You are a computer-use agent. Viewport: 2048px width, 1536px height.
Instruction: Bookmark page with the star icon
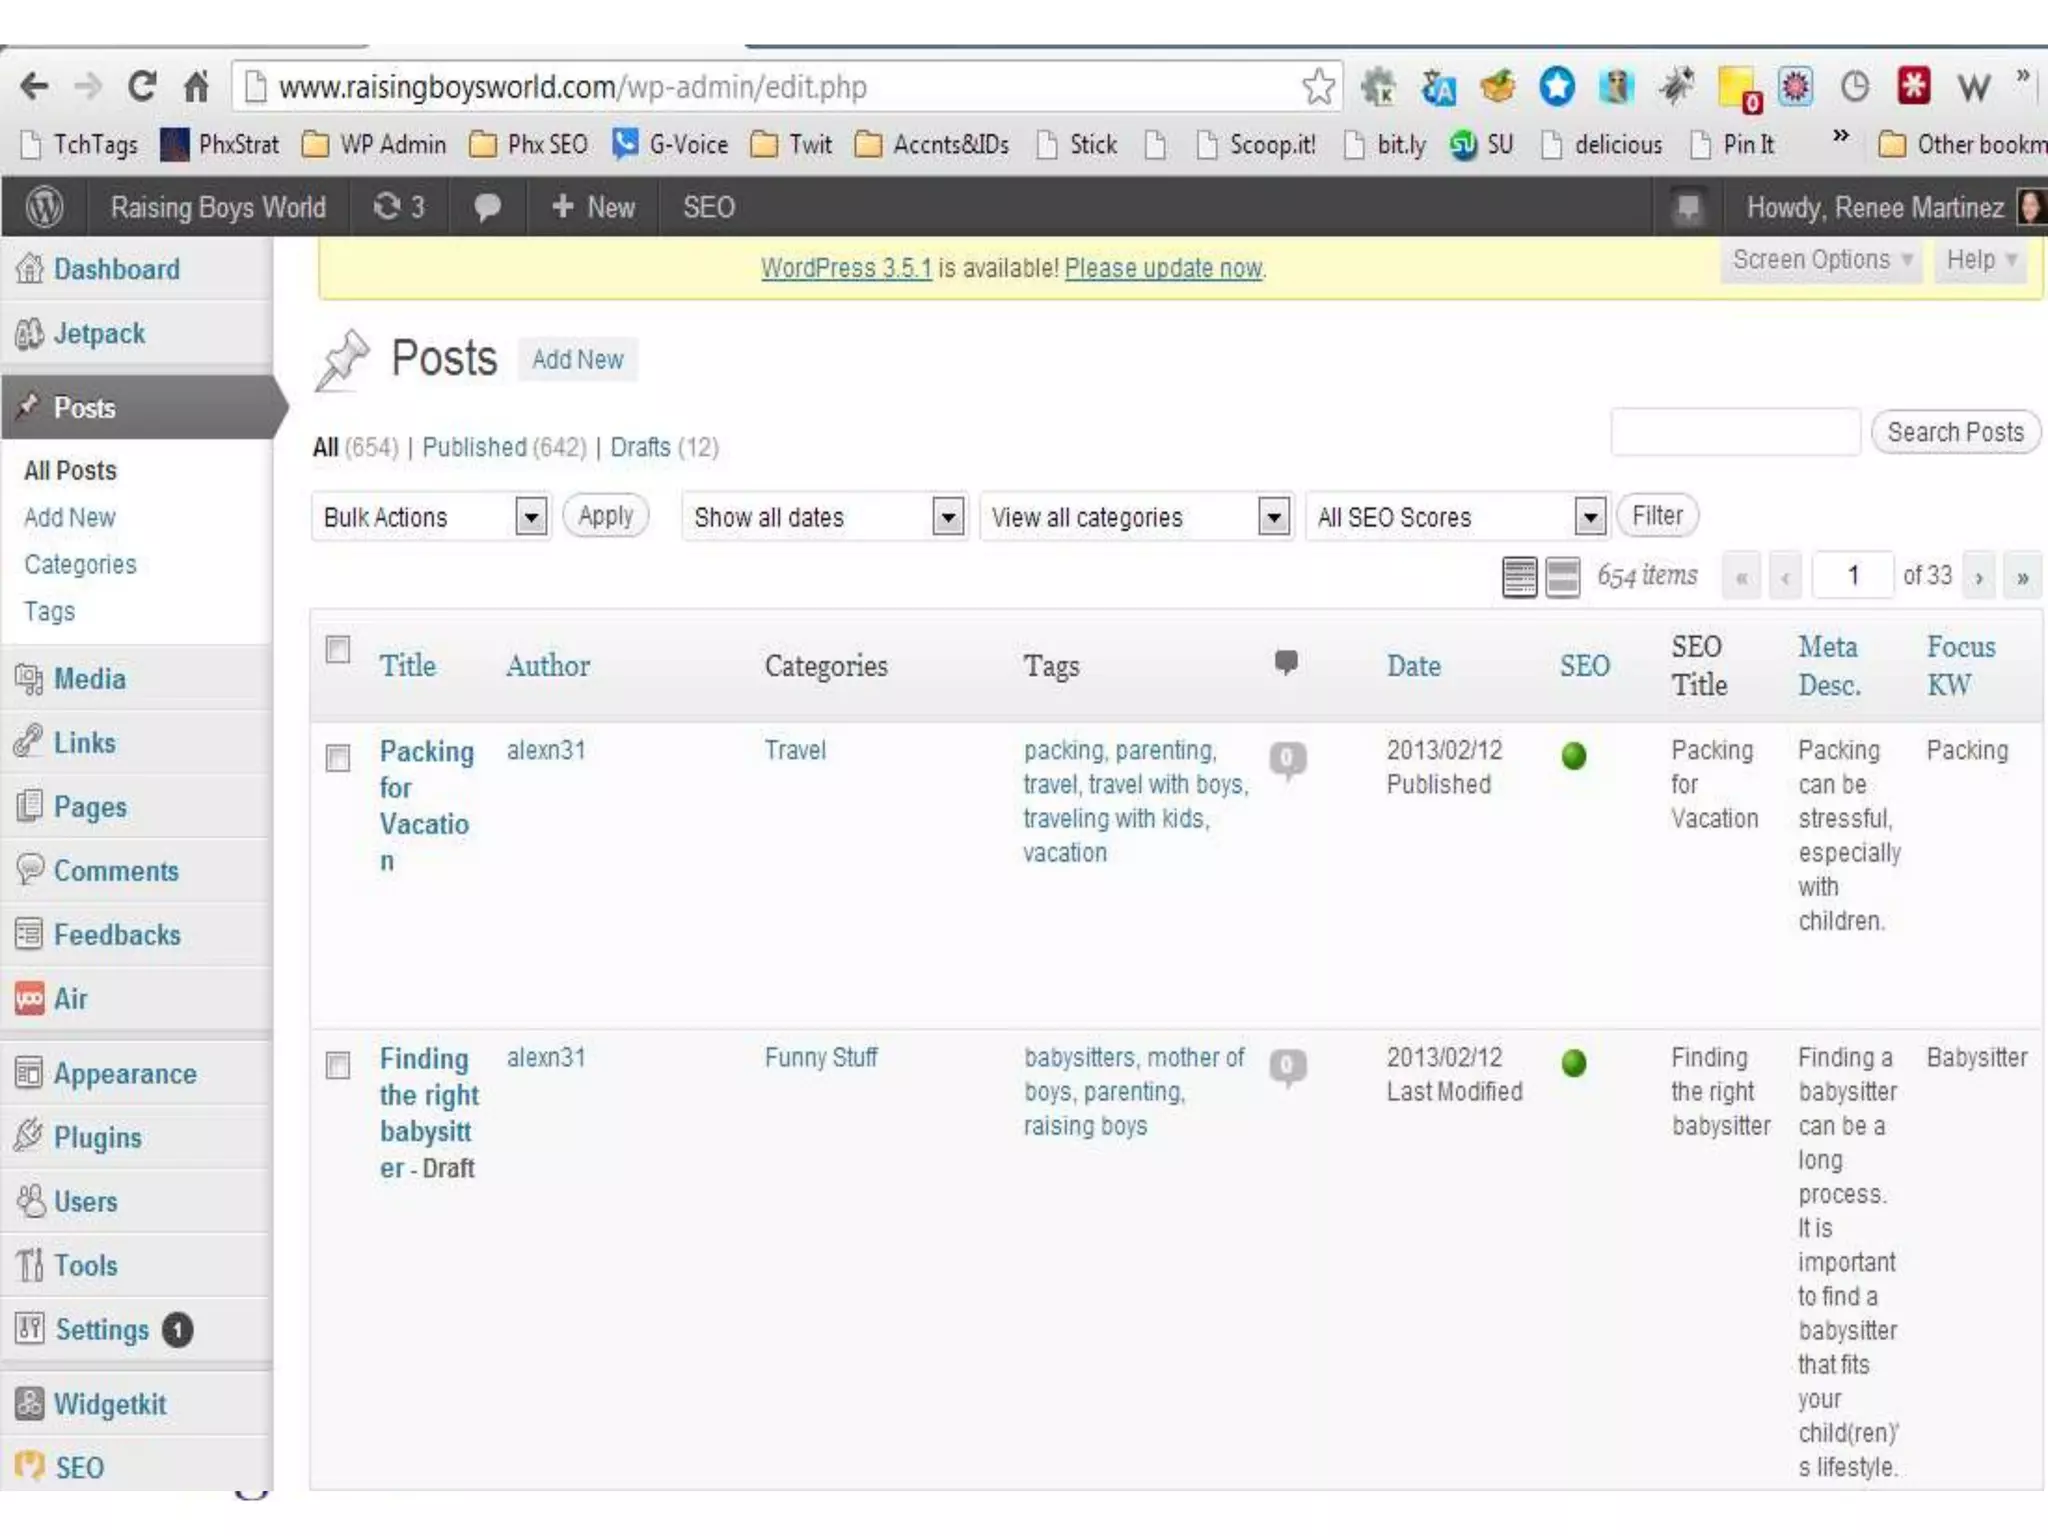1318,87
